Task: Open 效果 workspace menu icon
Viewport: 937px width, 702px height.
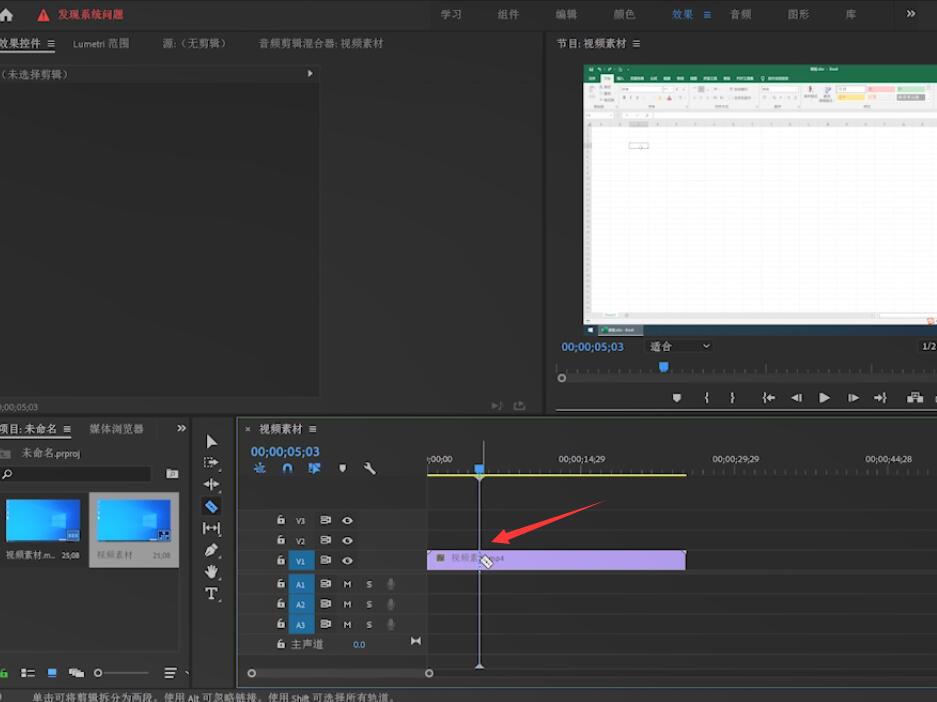Action: 708,15
